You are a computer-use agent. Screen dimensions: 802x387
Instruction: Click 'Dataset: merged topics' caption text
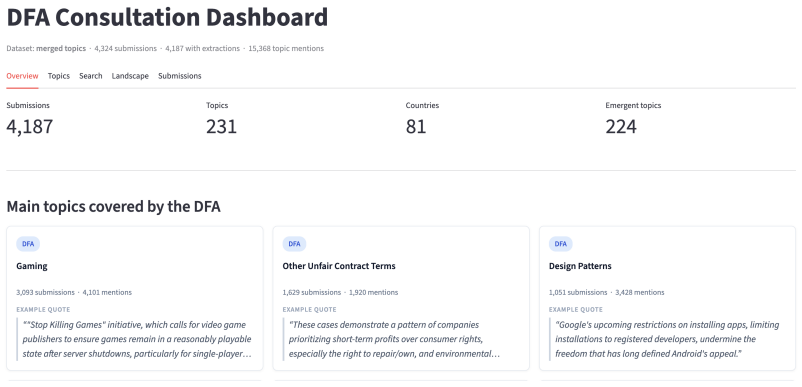coord(46,49)
